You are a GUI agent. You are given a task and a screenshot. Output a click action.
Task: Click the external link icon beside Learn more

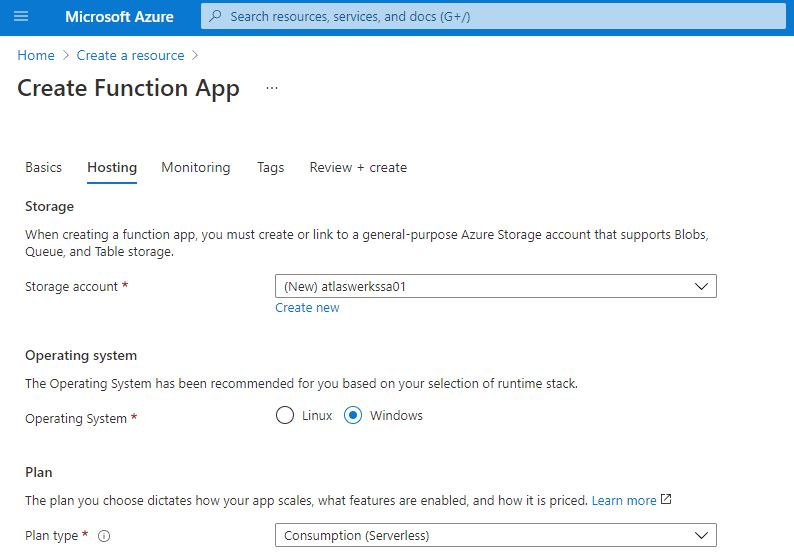coord(666,499)
